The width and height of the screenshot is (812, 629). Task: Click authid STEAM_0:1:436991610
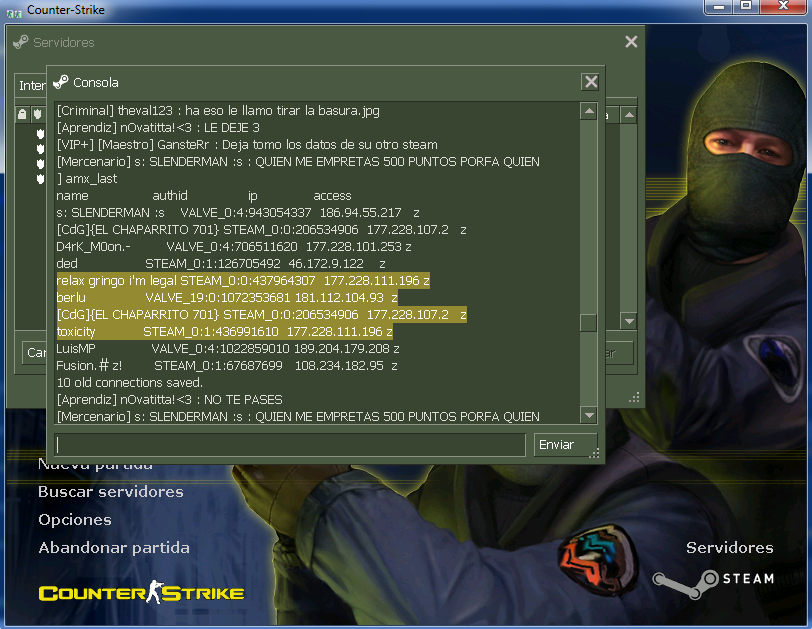point(211,332)
